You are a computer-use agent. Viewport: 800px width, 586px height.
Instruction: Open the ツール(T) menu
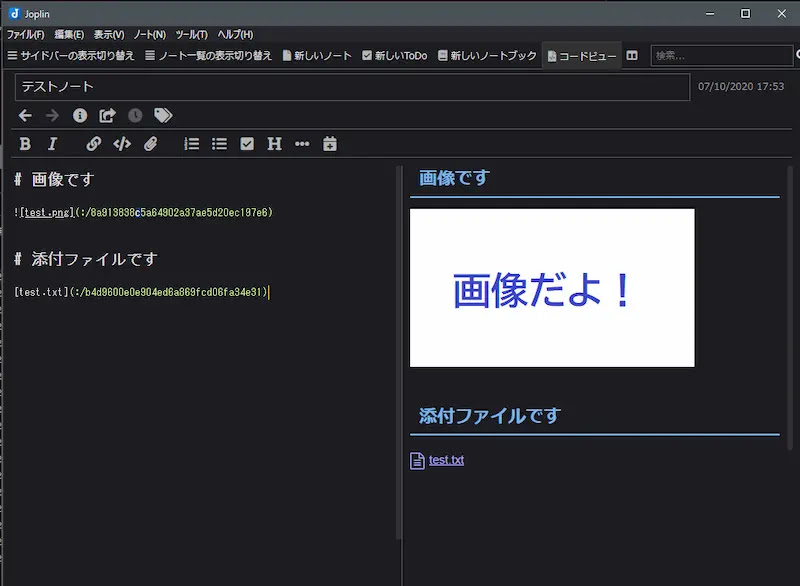pos(191,35)
